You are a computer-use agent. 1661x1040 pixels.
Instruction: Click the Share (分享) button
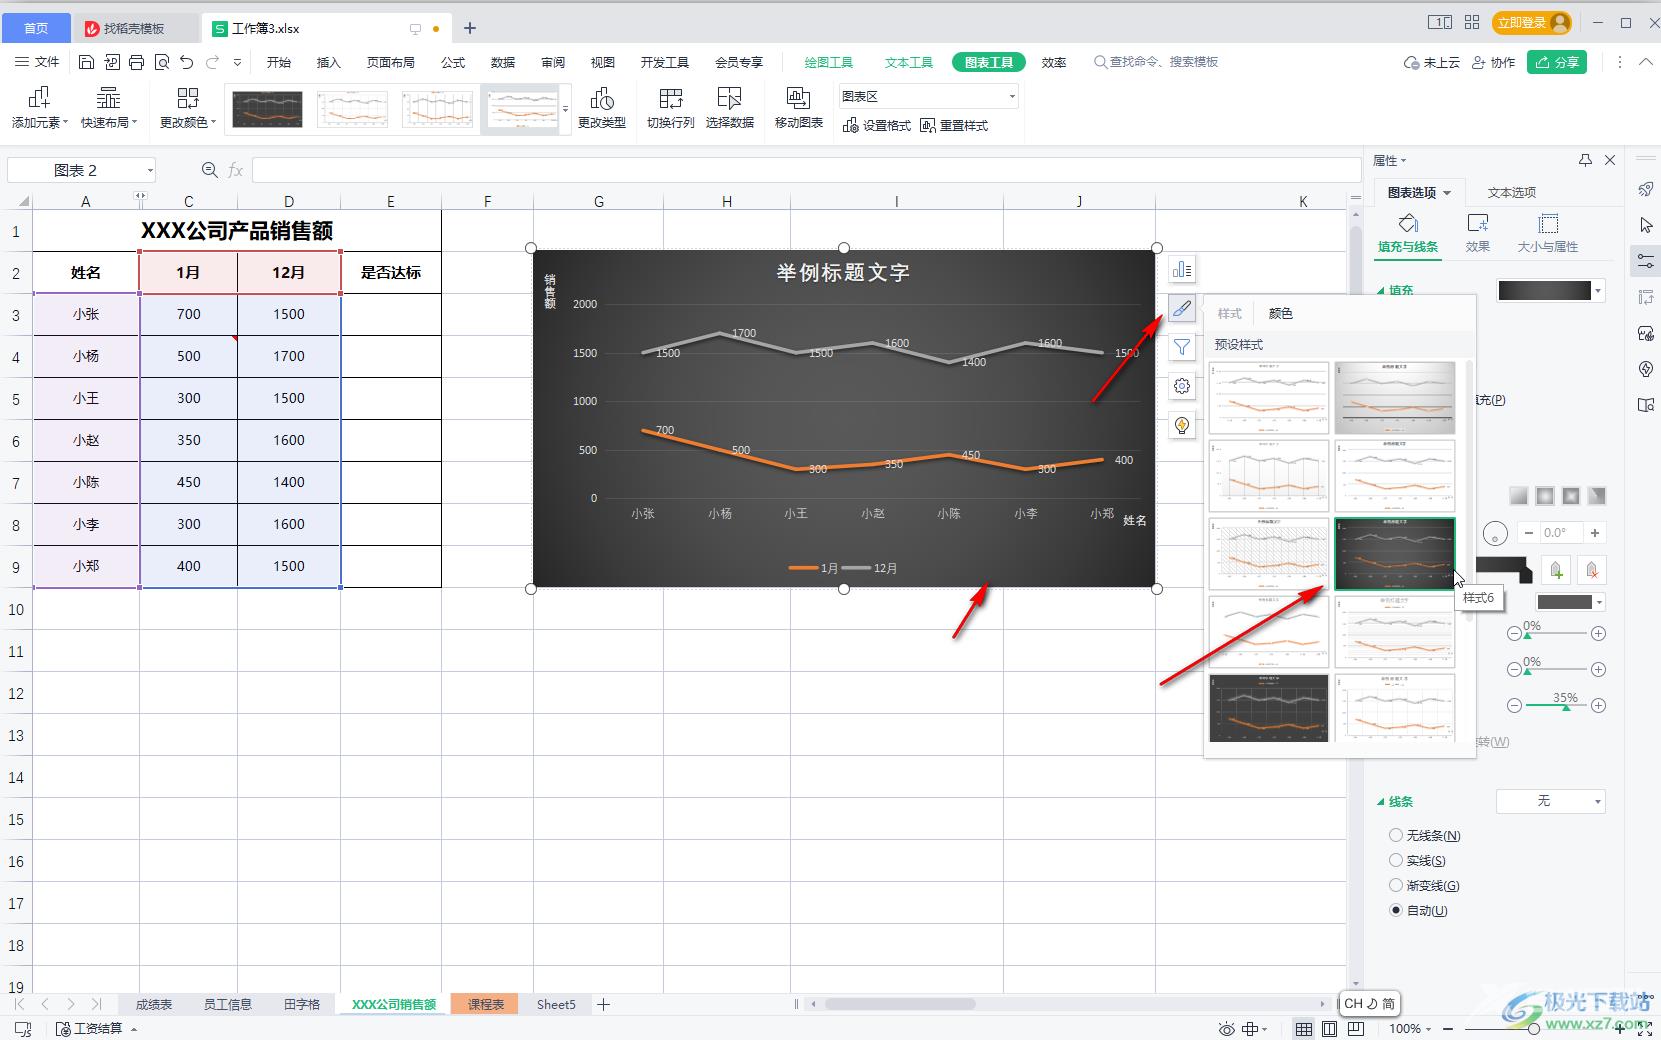[1557, 62]
